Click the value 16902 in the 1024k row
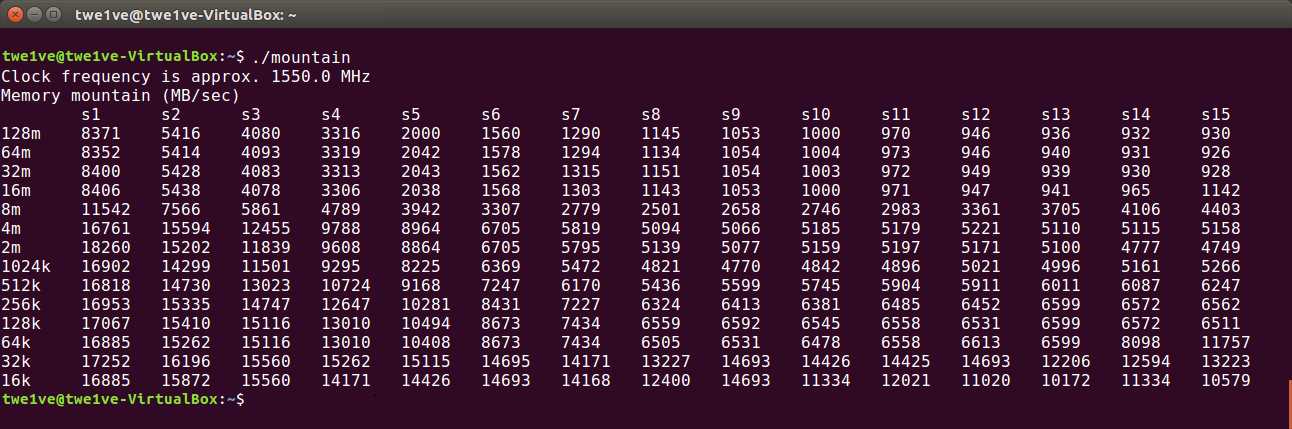 (106, 266)
